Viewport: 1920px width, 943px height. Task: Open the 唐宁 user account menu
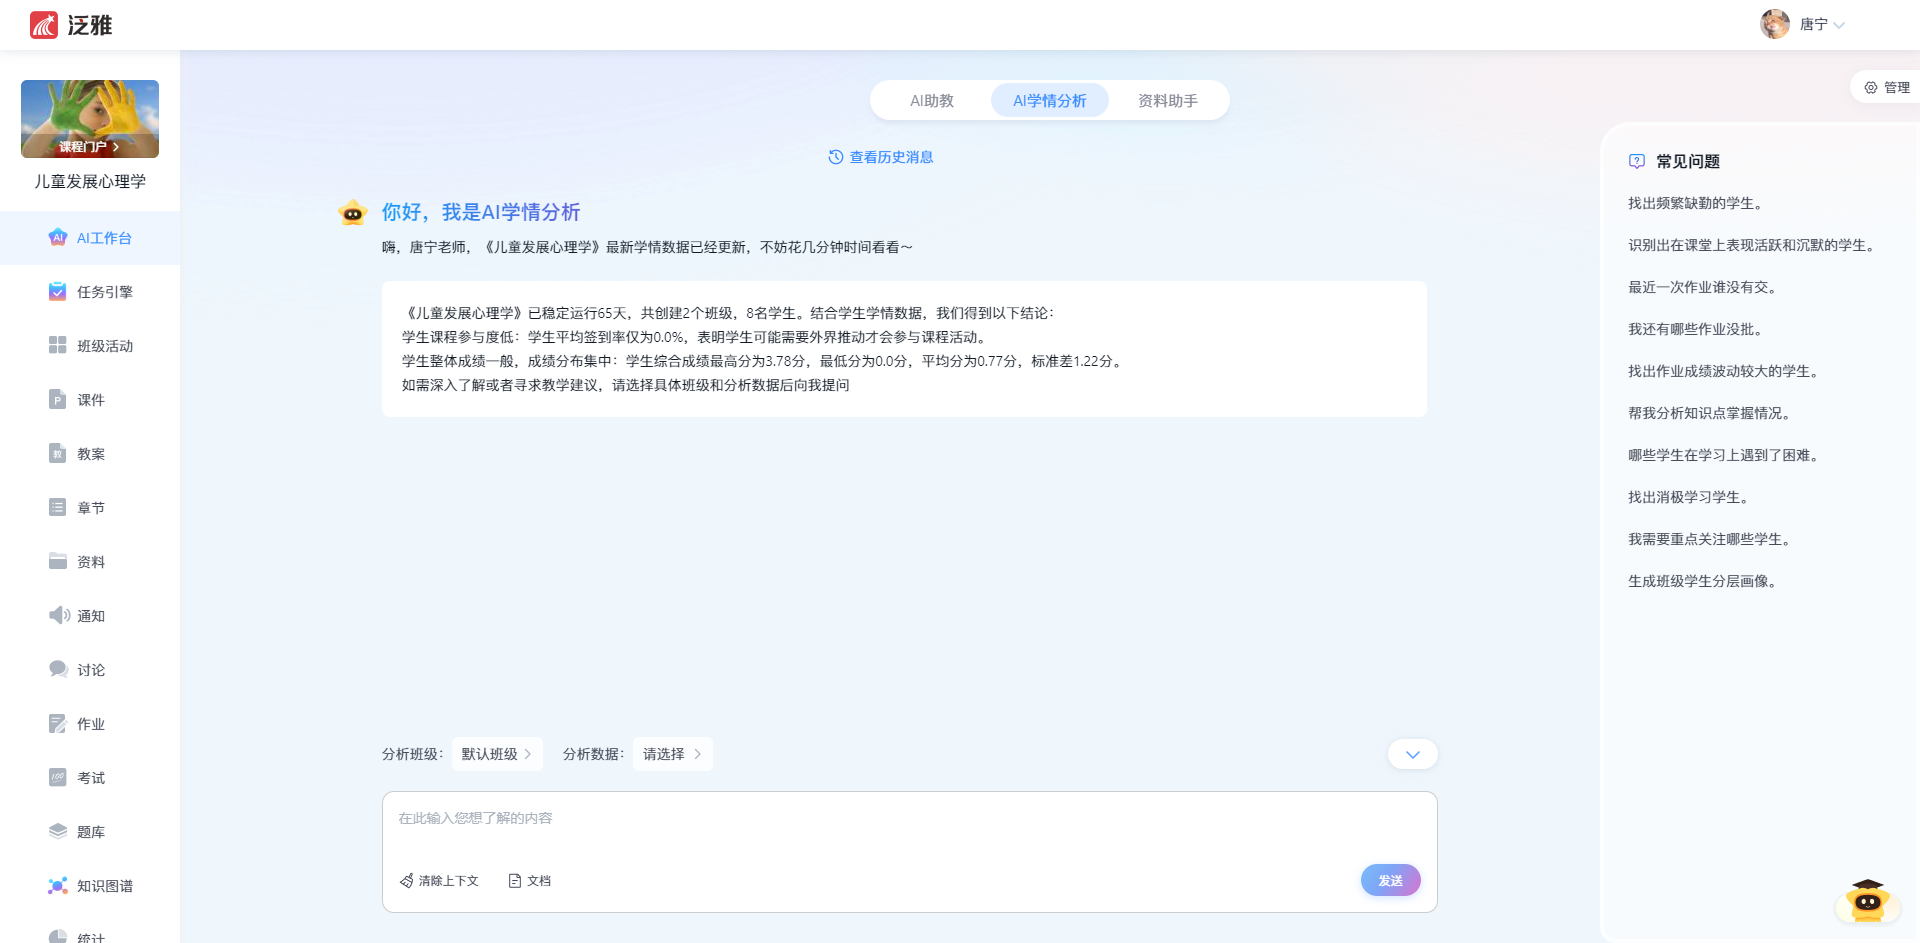click(1804, 25)
